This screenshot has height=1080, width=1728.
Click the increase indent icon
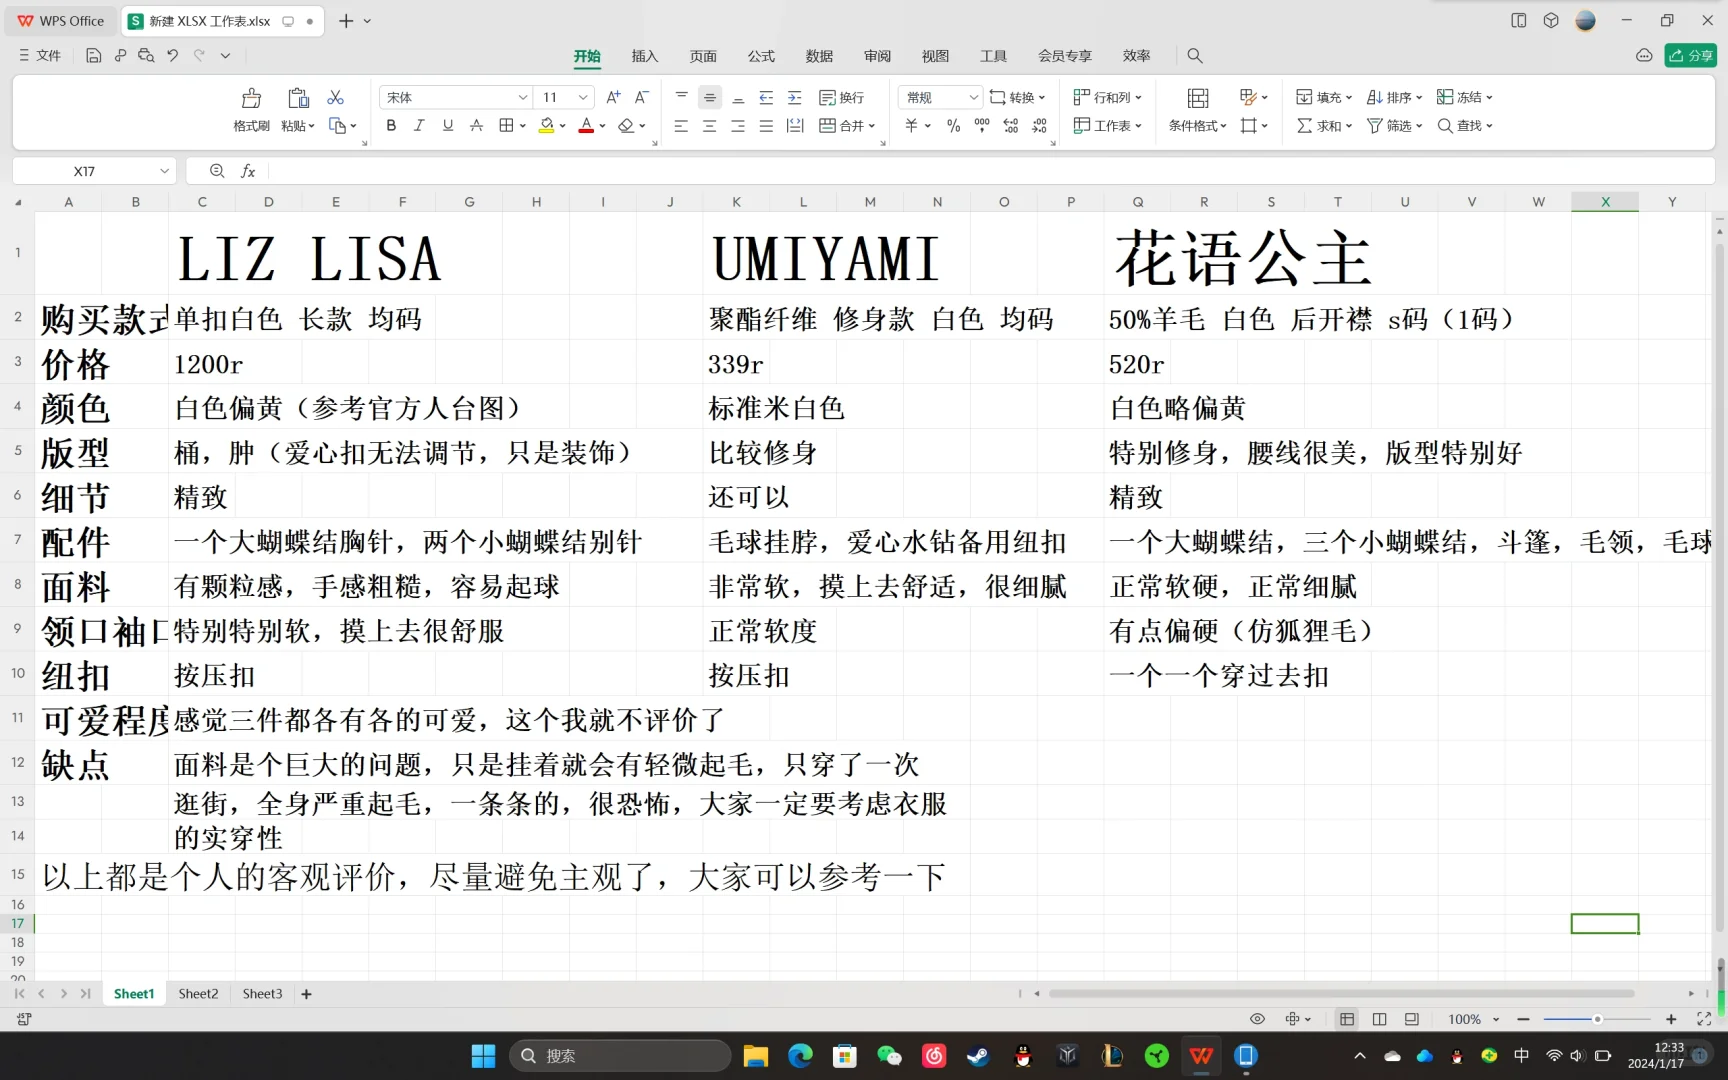click(x=795, y=97)
